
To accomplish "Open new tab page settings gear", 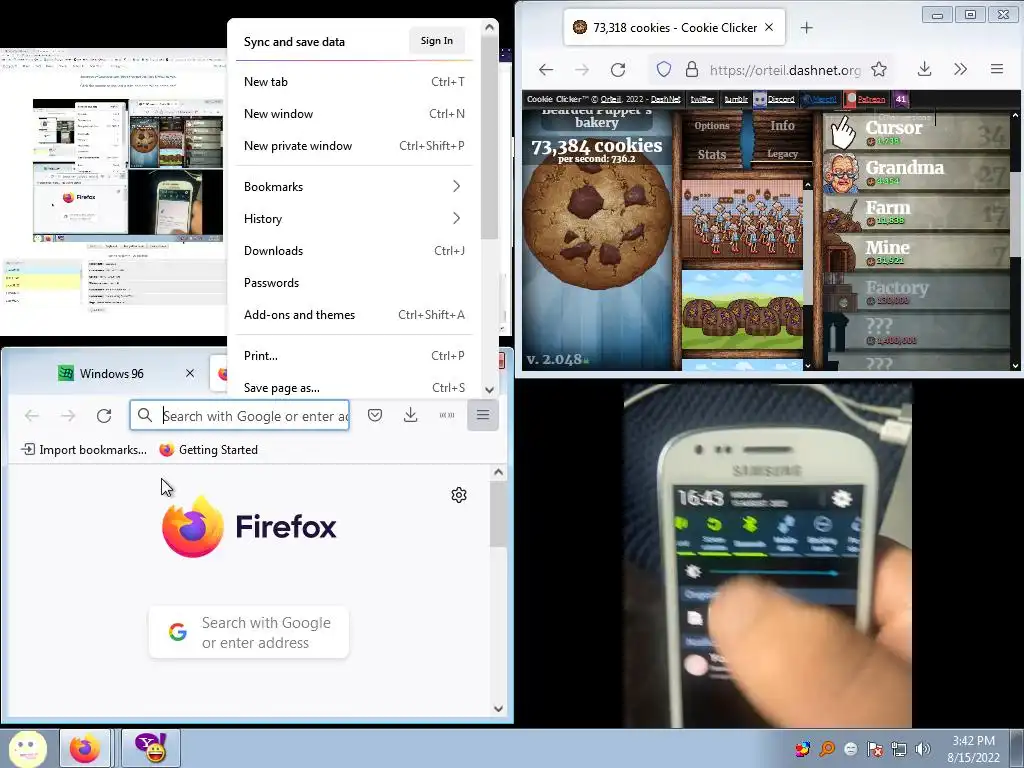I will click(x=459, y=495).
